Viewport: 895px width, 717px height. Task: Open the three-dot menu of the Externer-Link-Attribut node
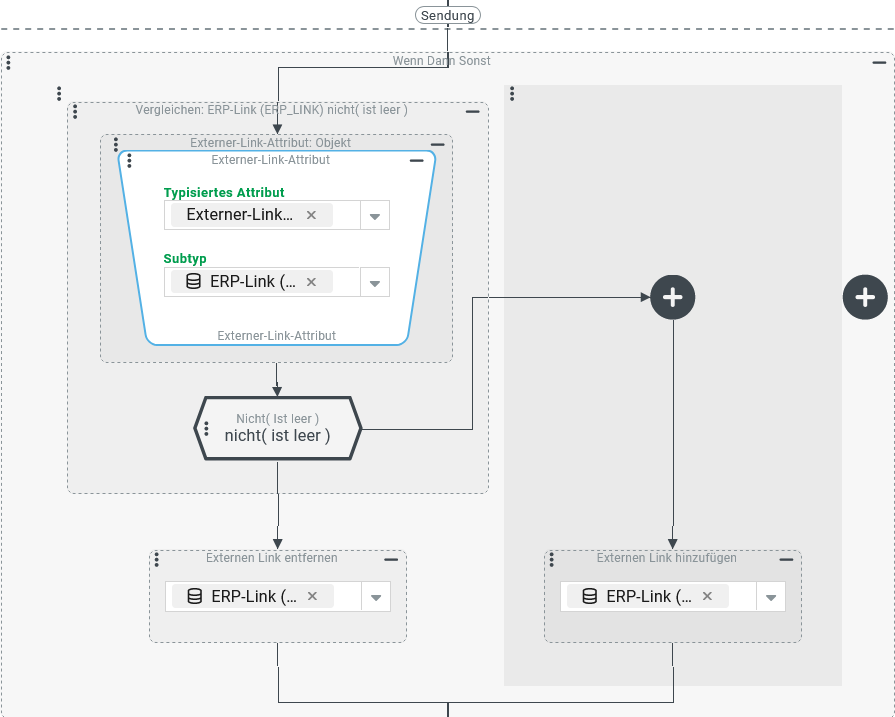130,161
